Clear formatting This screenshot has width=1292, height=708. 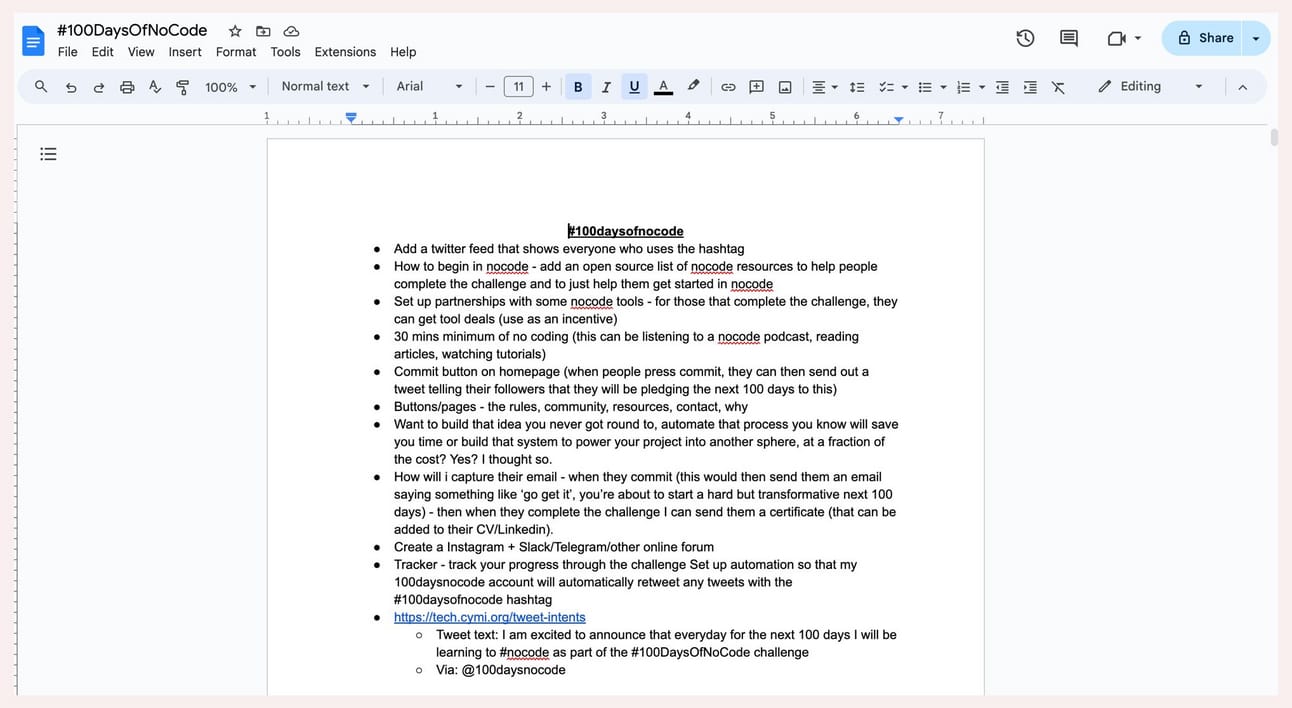[1058, 87]
